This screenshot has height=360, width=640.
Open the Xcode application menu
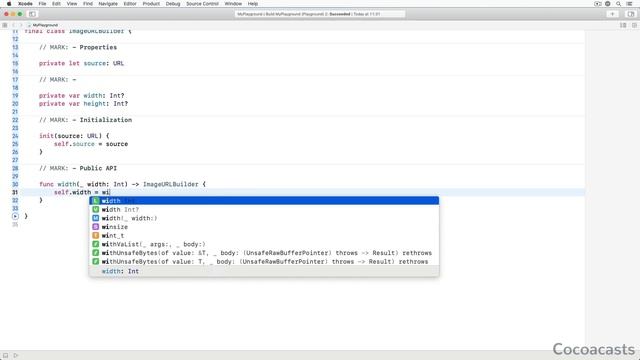coord(25,4)
